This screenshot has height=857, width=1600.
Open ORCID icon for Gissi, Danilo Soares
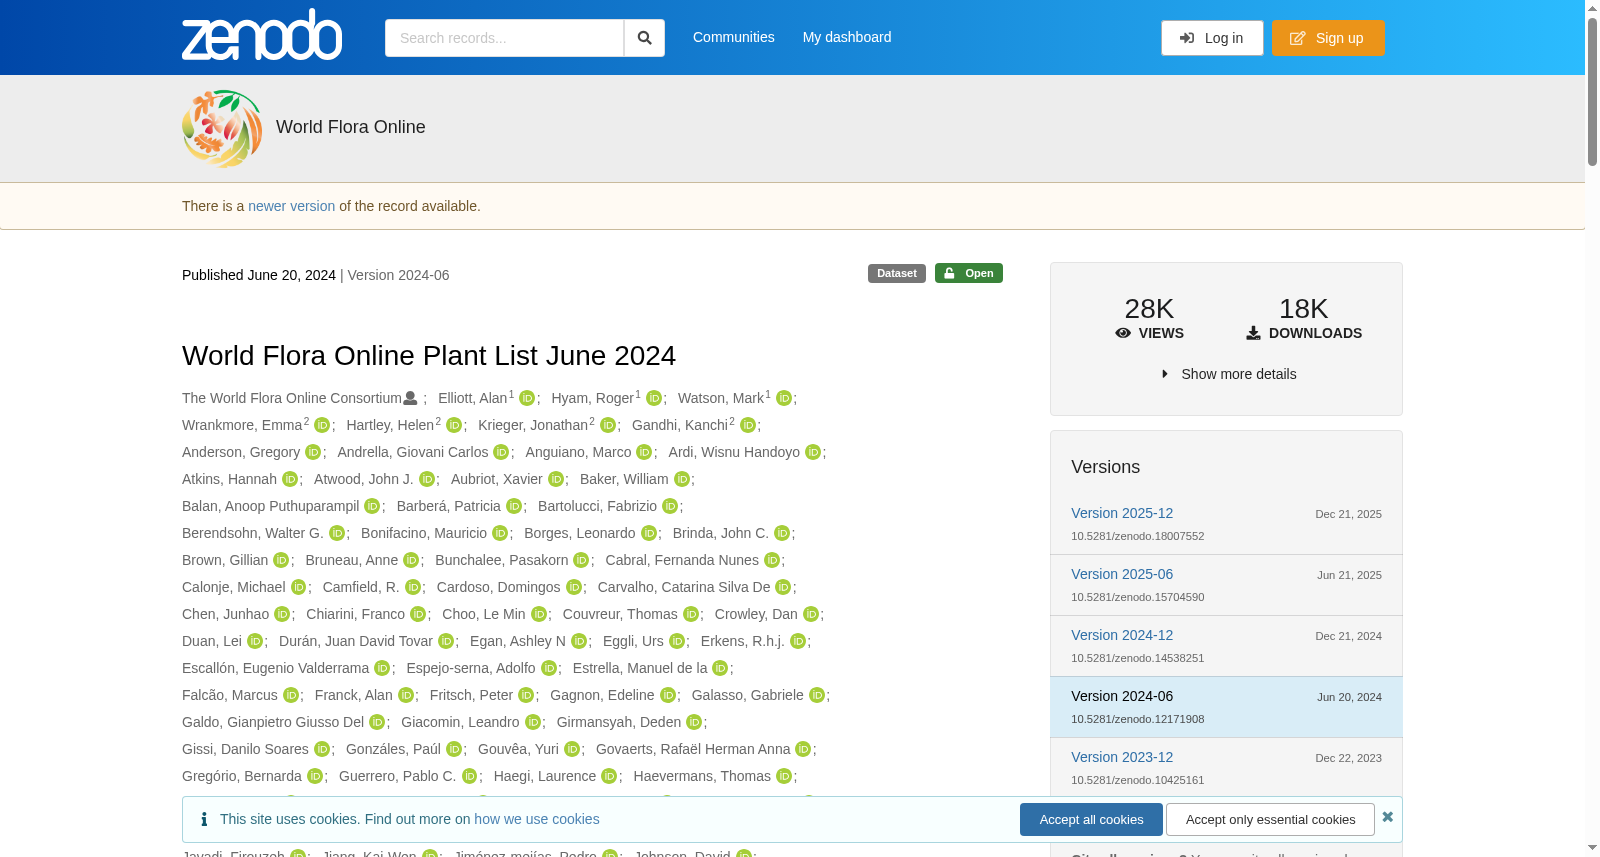pyautogui.click(x=322, y=749)
